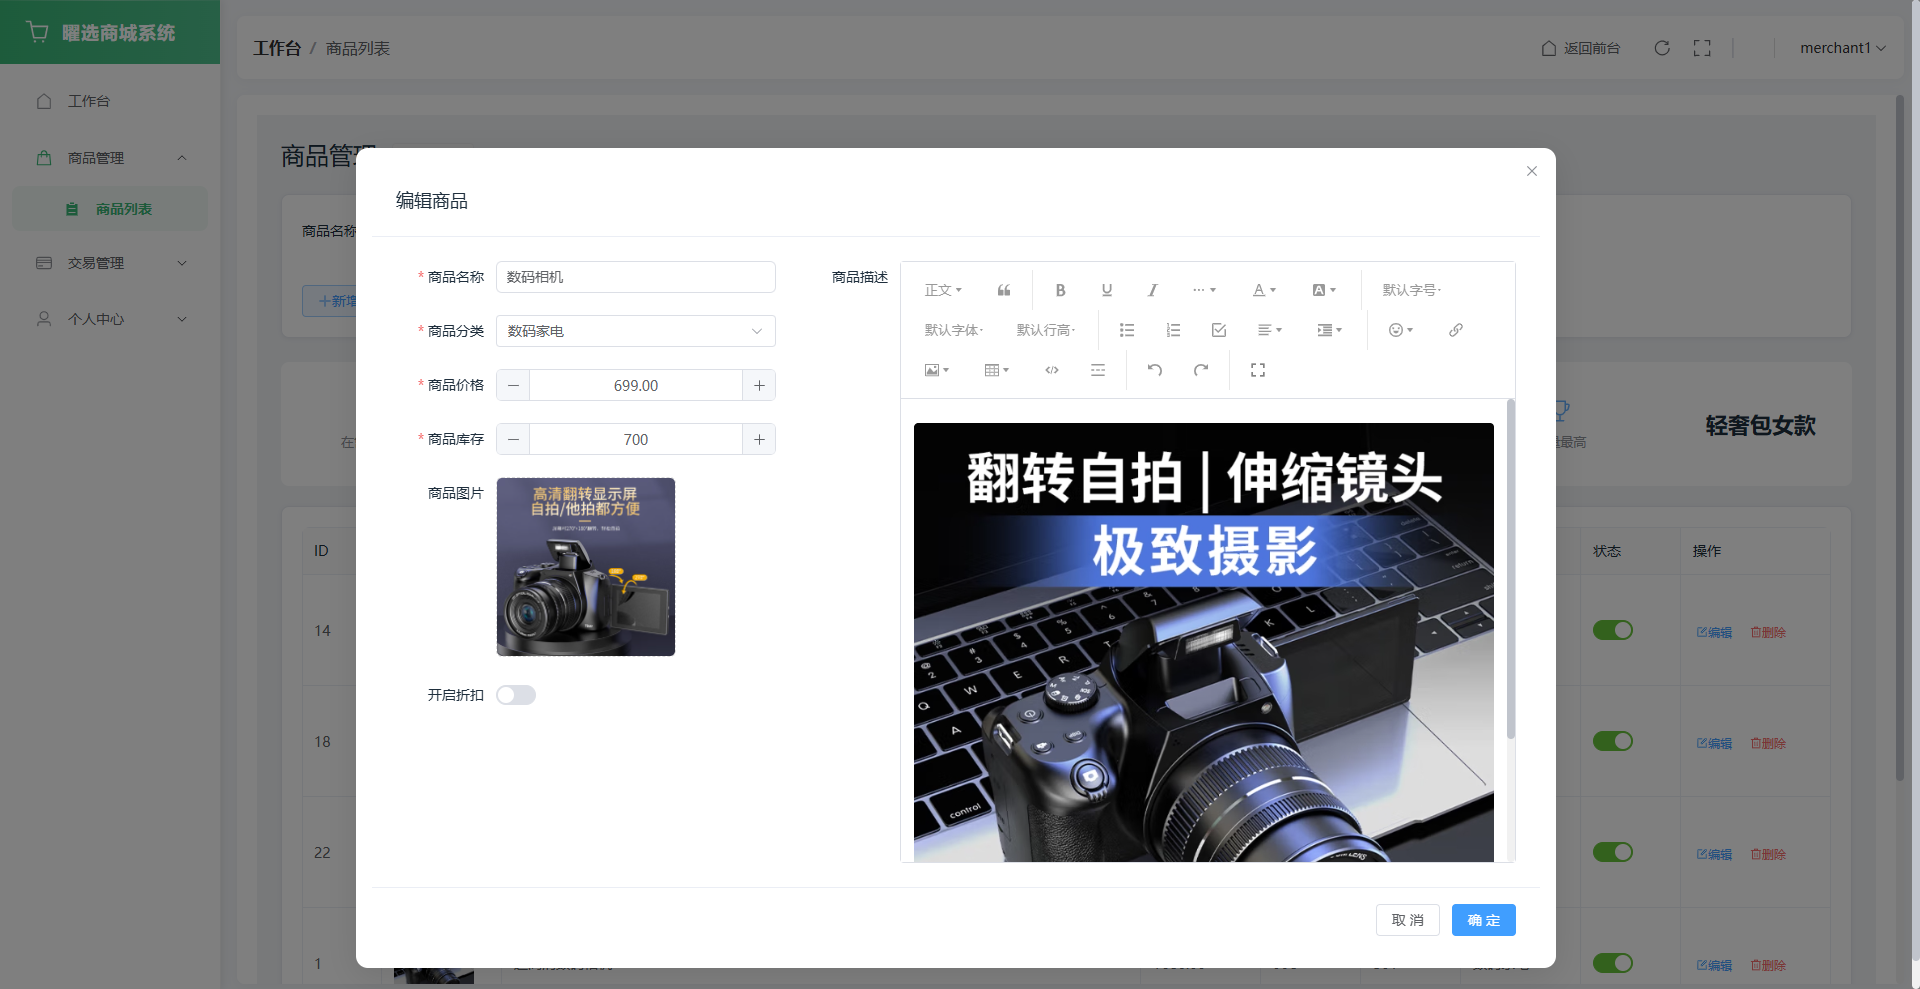Open the insert table menu
Viewport: 1920px width, 989px height.
[x=996, y=370]
